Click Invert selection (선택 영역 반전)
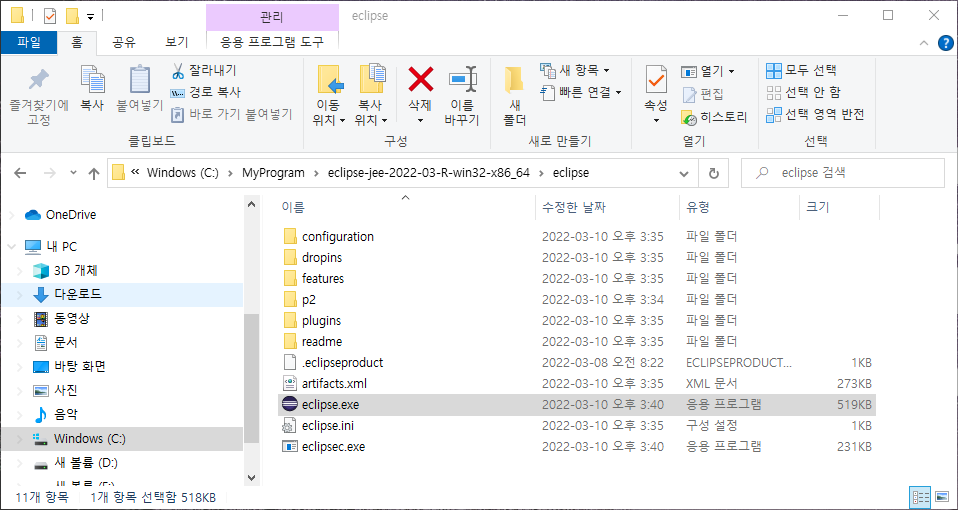958x510 pixels. (x=815, y=114)
